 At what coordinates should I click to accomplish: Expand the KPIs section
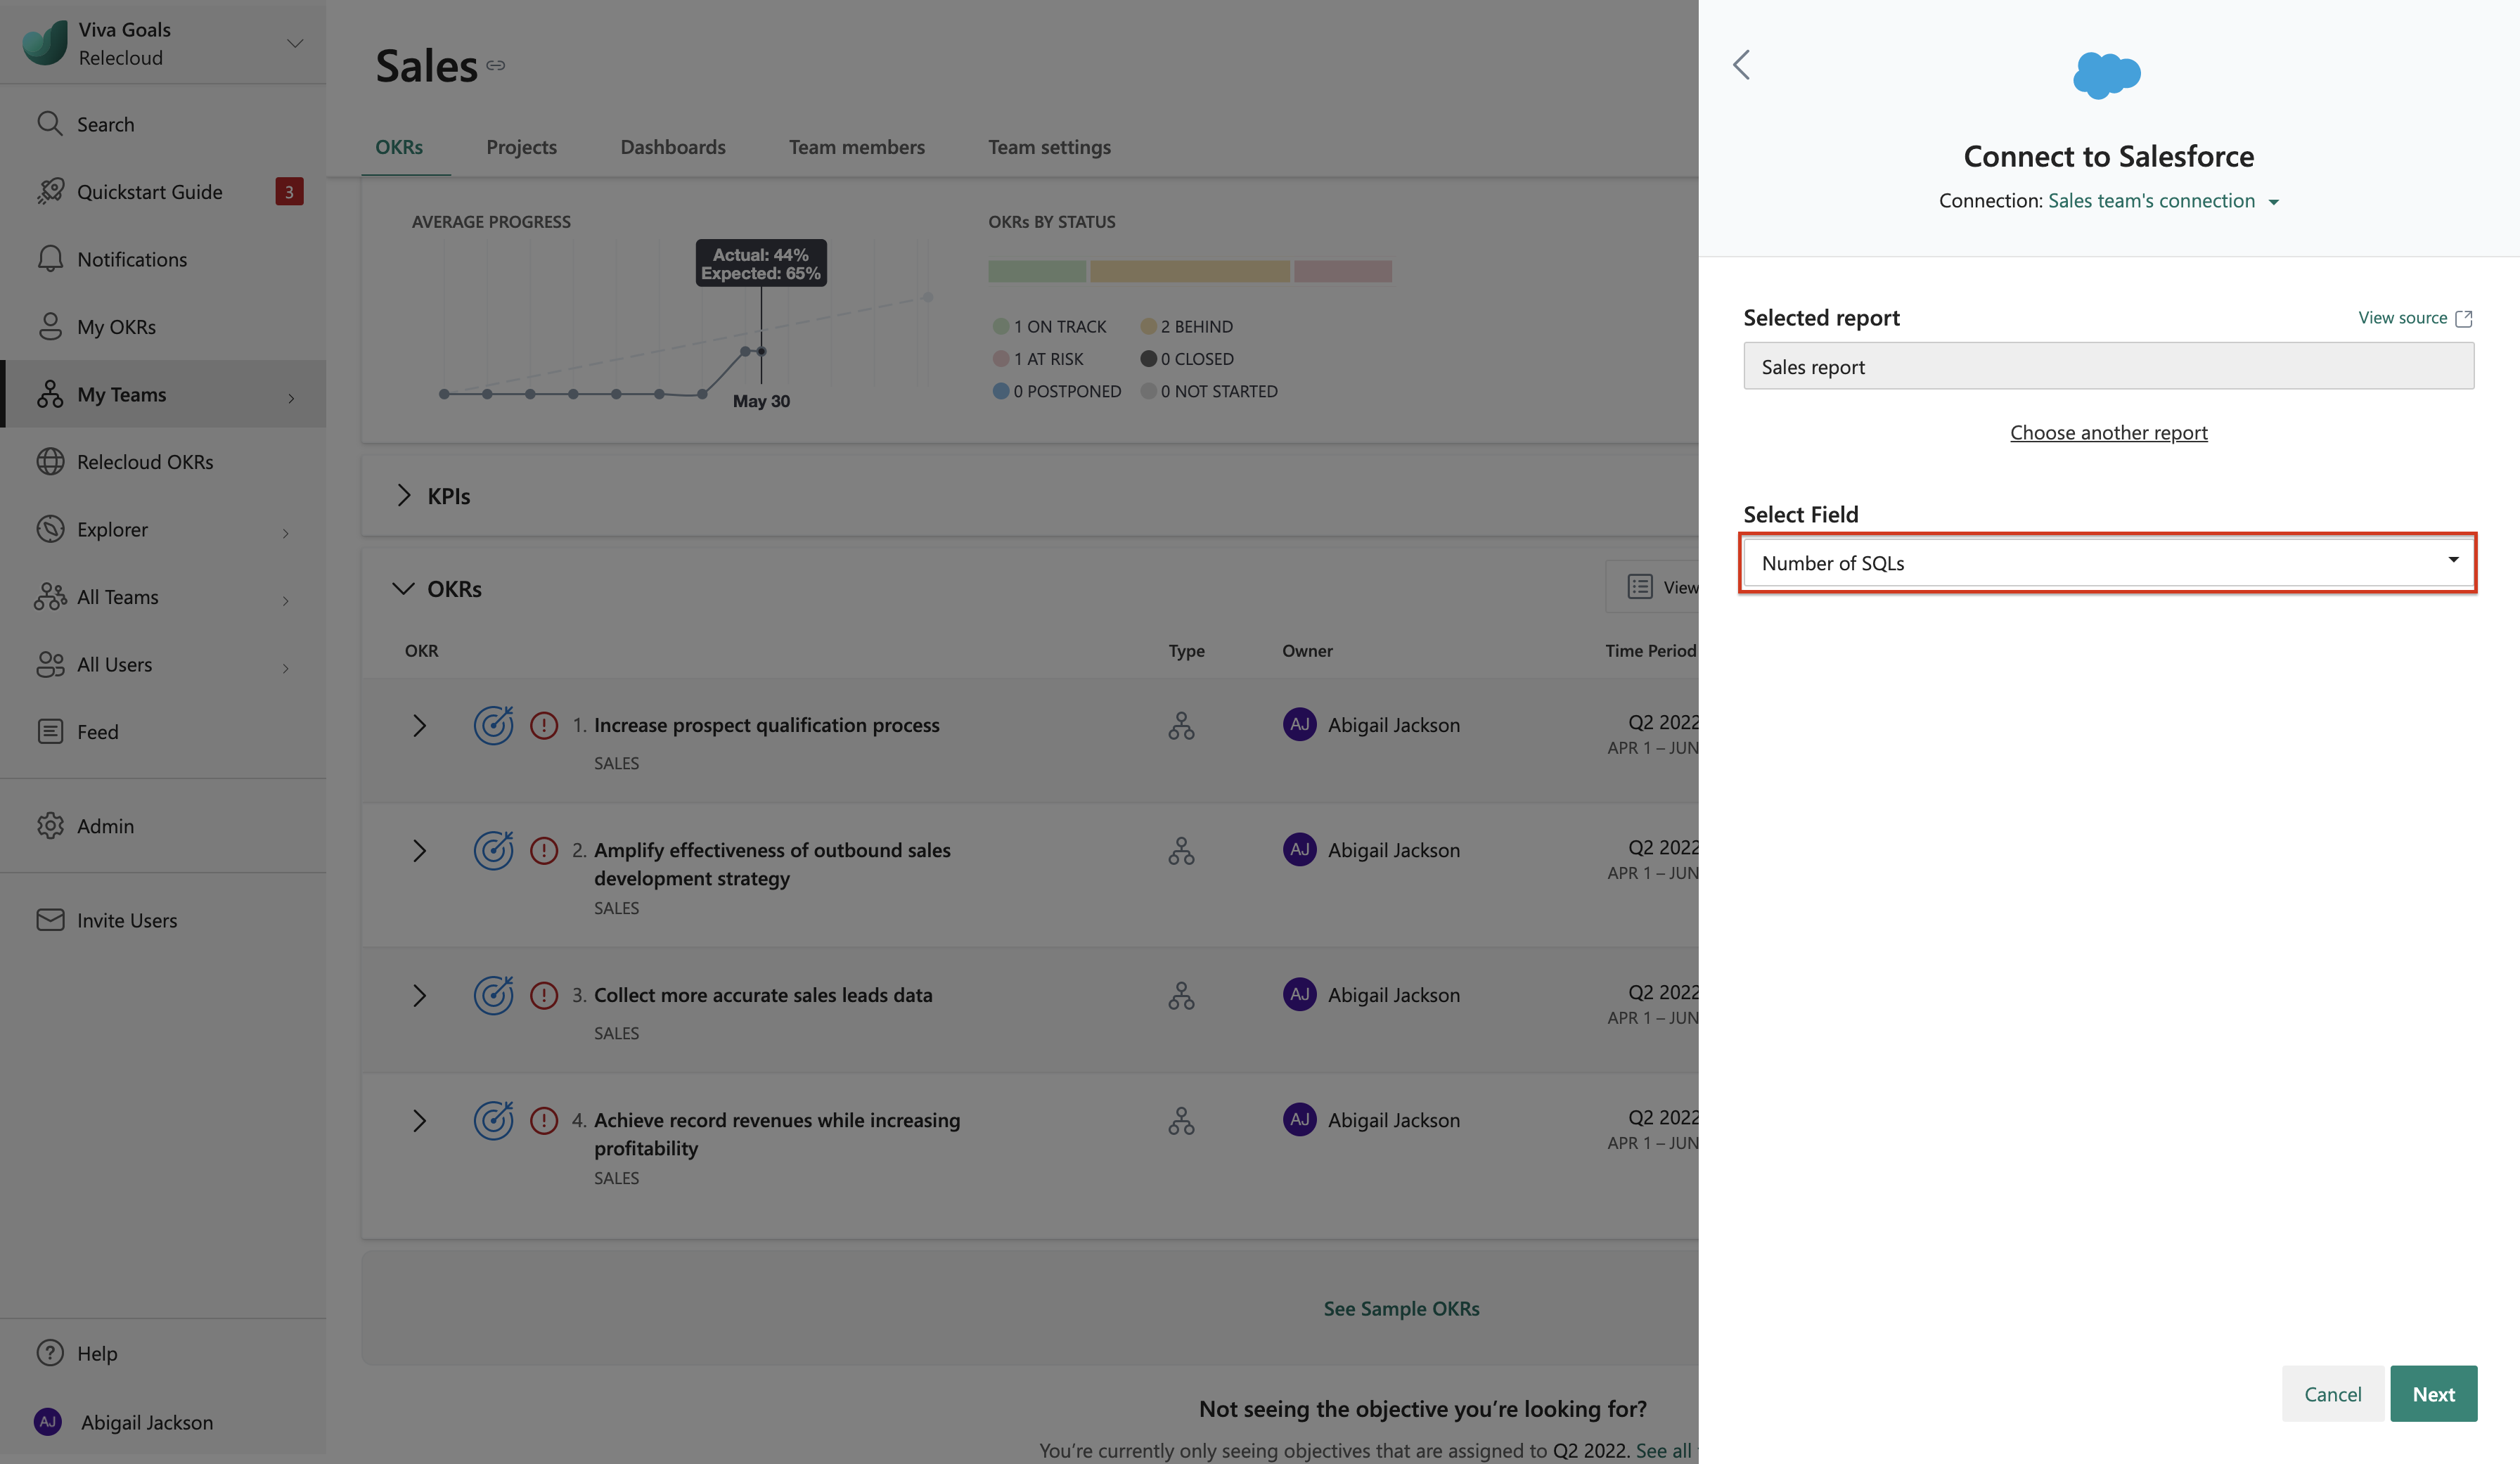404,496
